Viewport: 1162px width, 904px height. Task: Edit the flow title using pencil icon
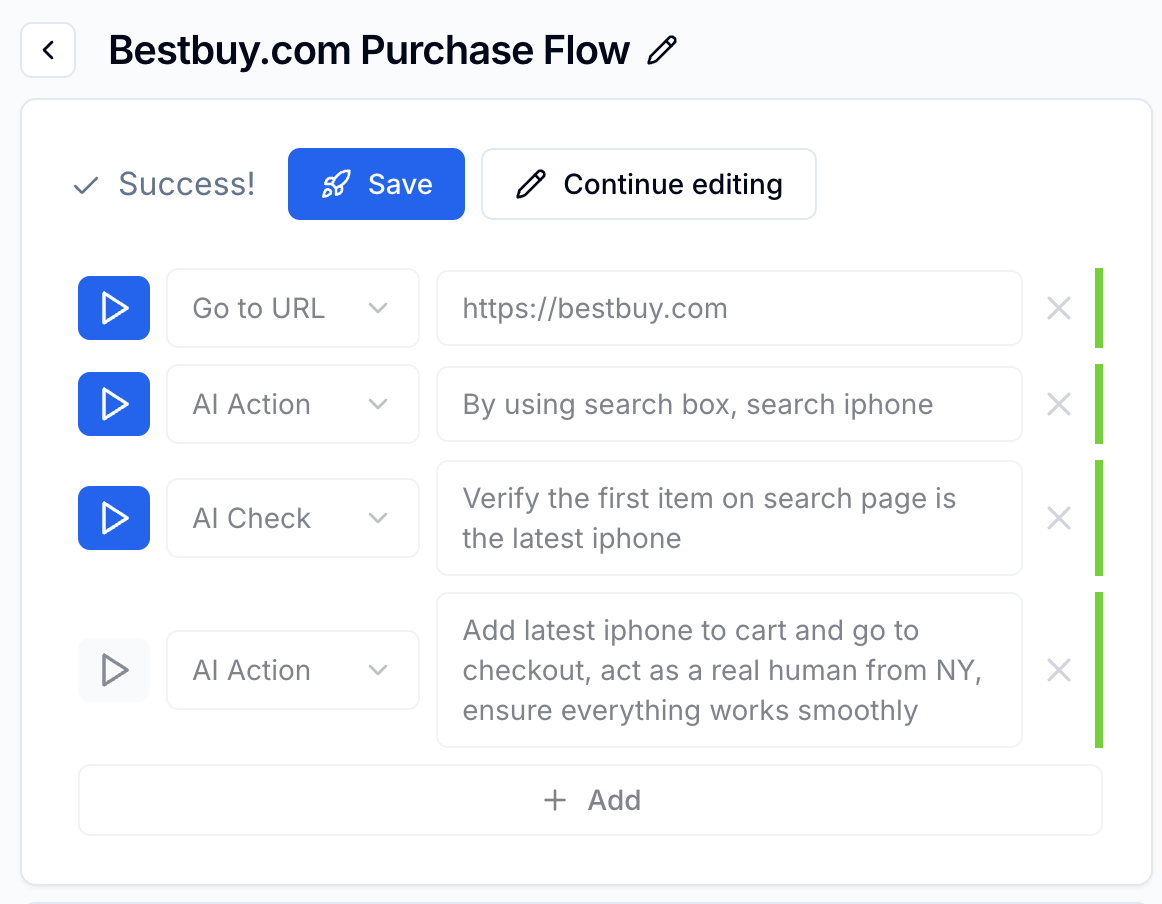661,50
